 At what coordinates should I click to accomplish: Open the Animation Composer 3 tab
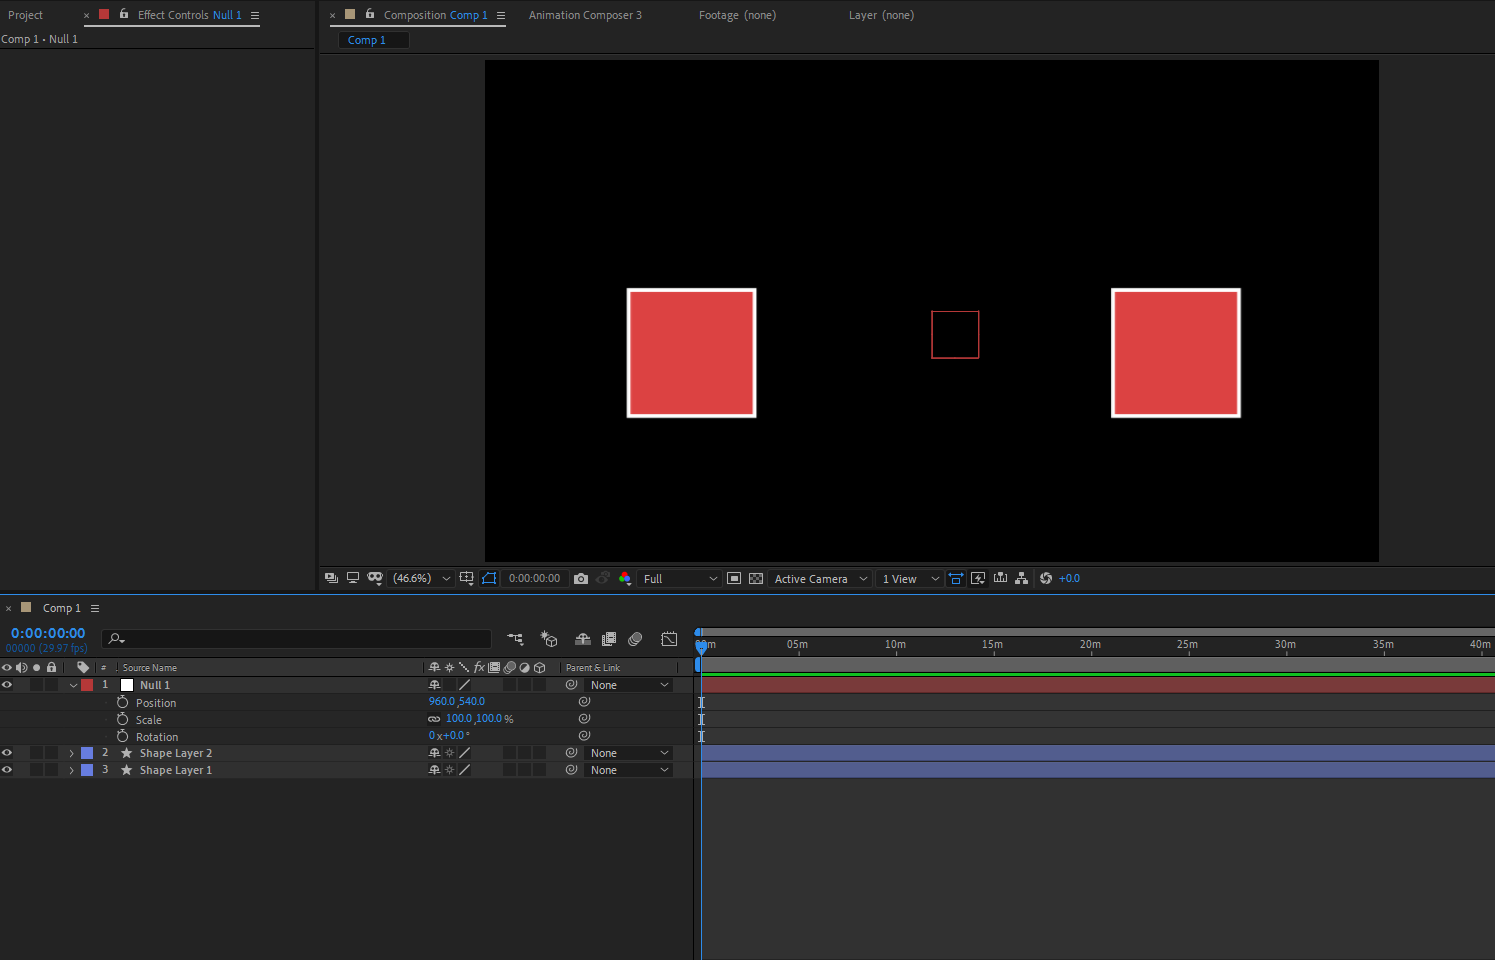tap(585, 15)
